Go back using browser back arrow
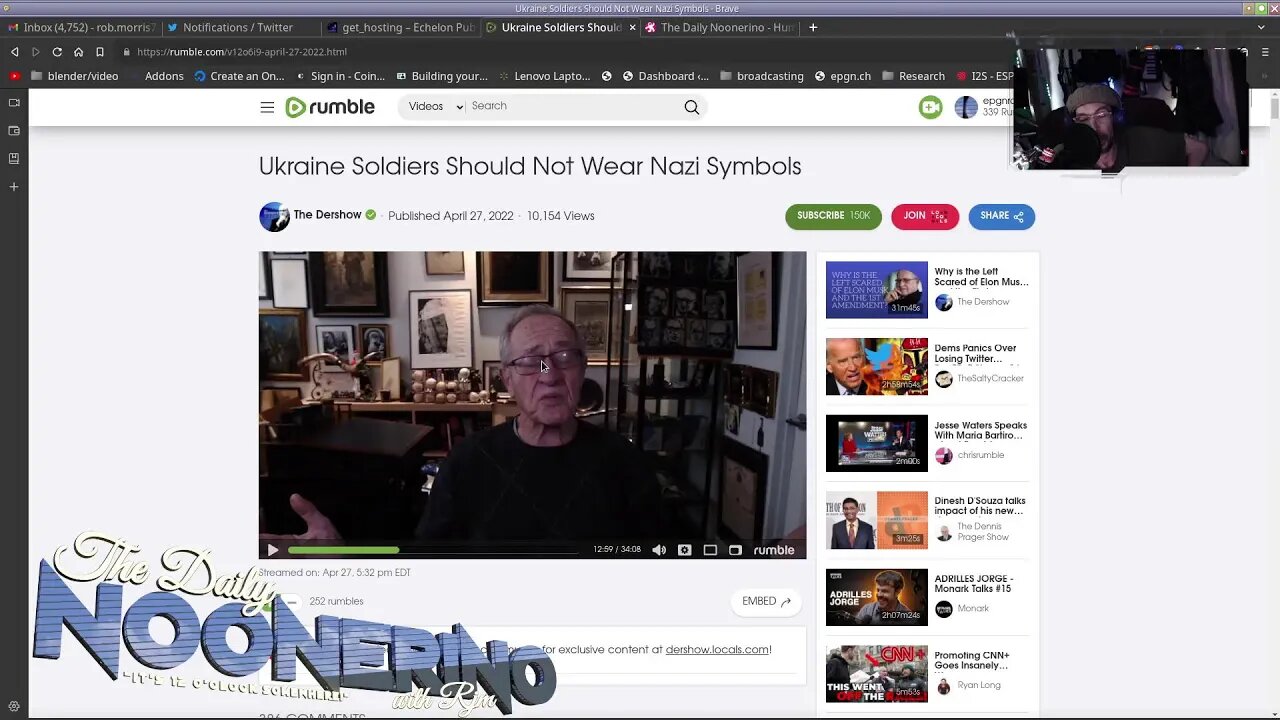1280x720 pixels. pos(14,52)
